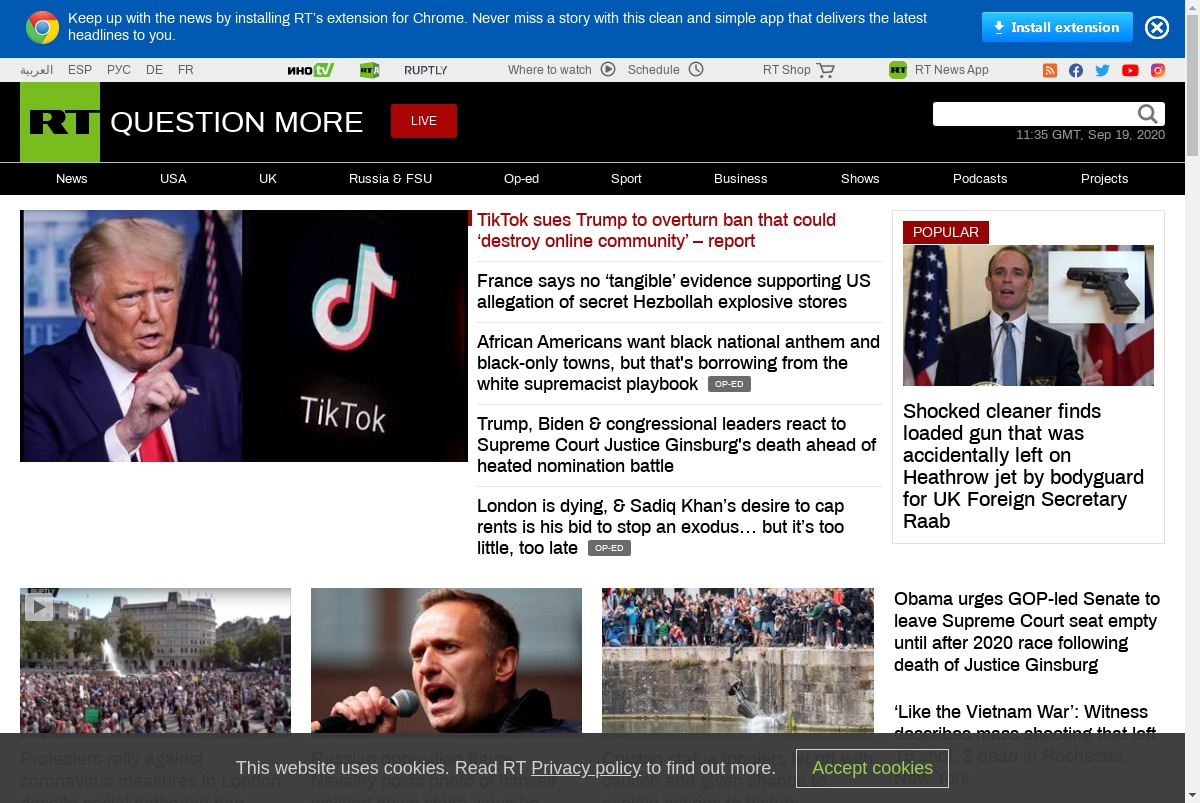The image size is (1200, 803).
Task: Open the News menu section
Action: click(x=72, y=179)
